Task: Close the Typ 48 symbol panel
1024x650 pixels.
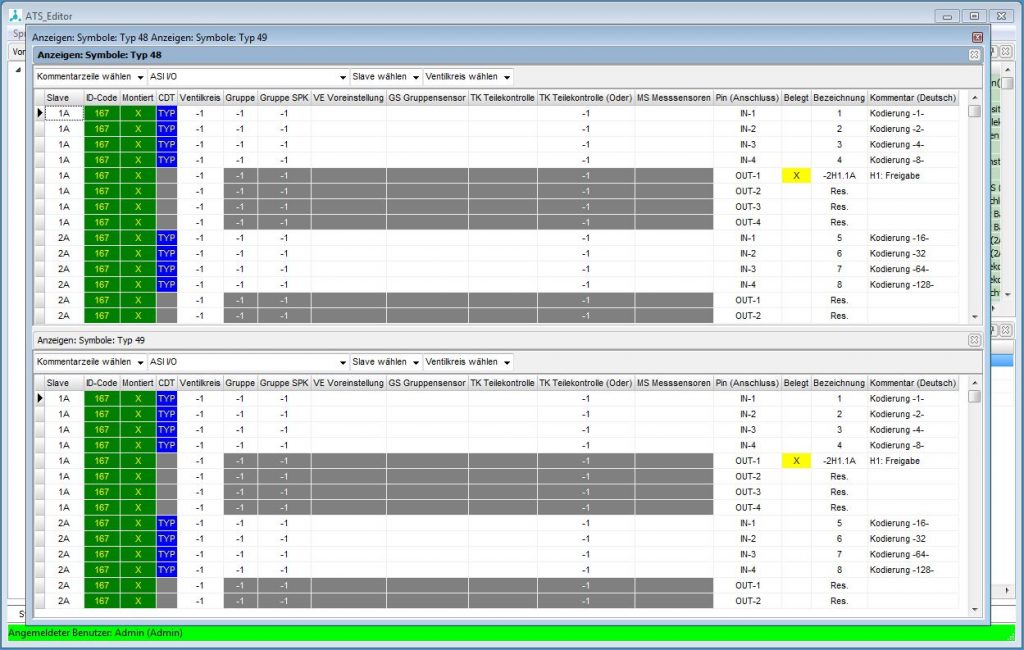Action: tap(974, 55)
